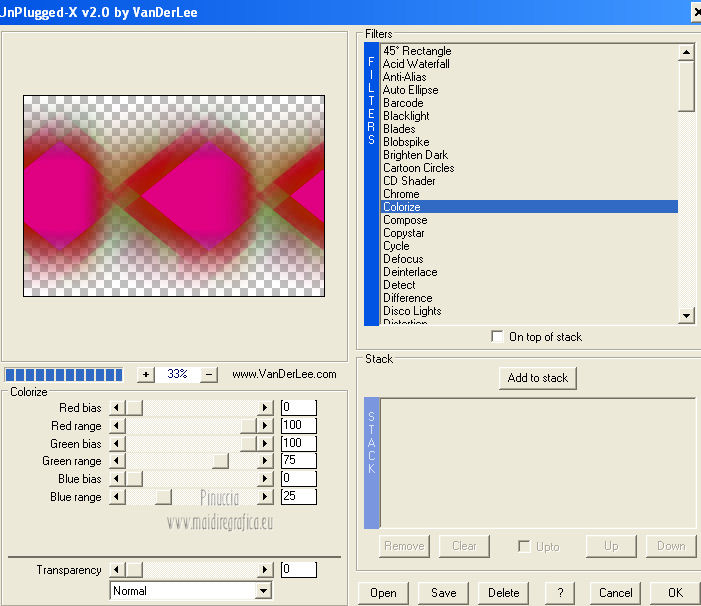Select the Colorize filter entry
The width and height of the screenshot is (701, 606).
(529, 206)
